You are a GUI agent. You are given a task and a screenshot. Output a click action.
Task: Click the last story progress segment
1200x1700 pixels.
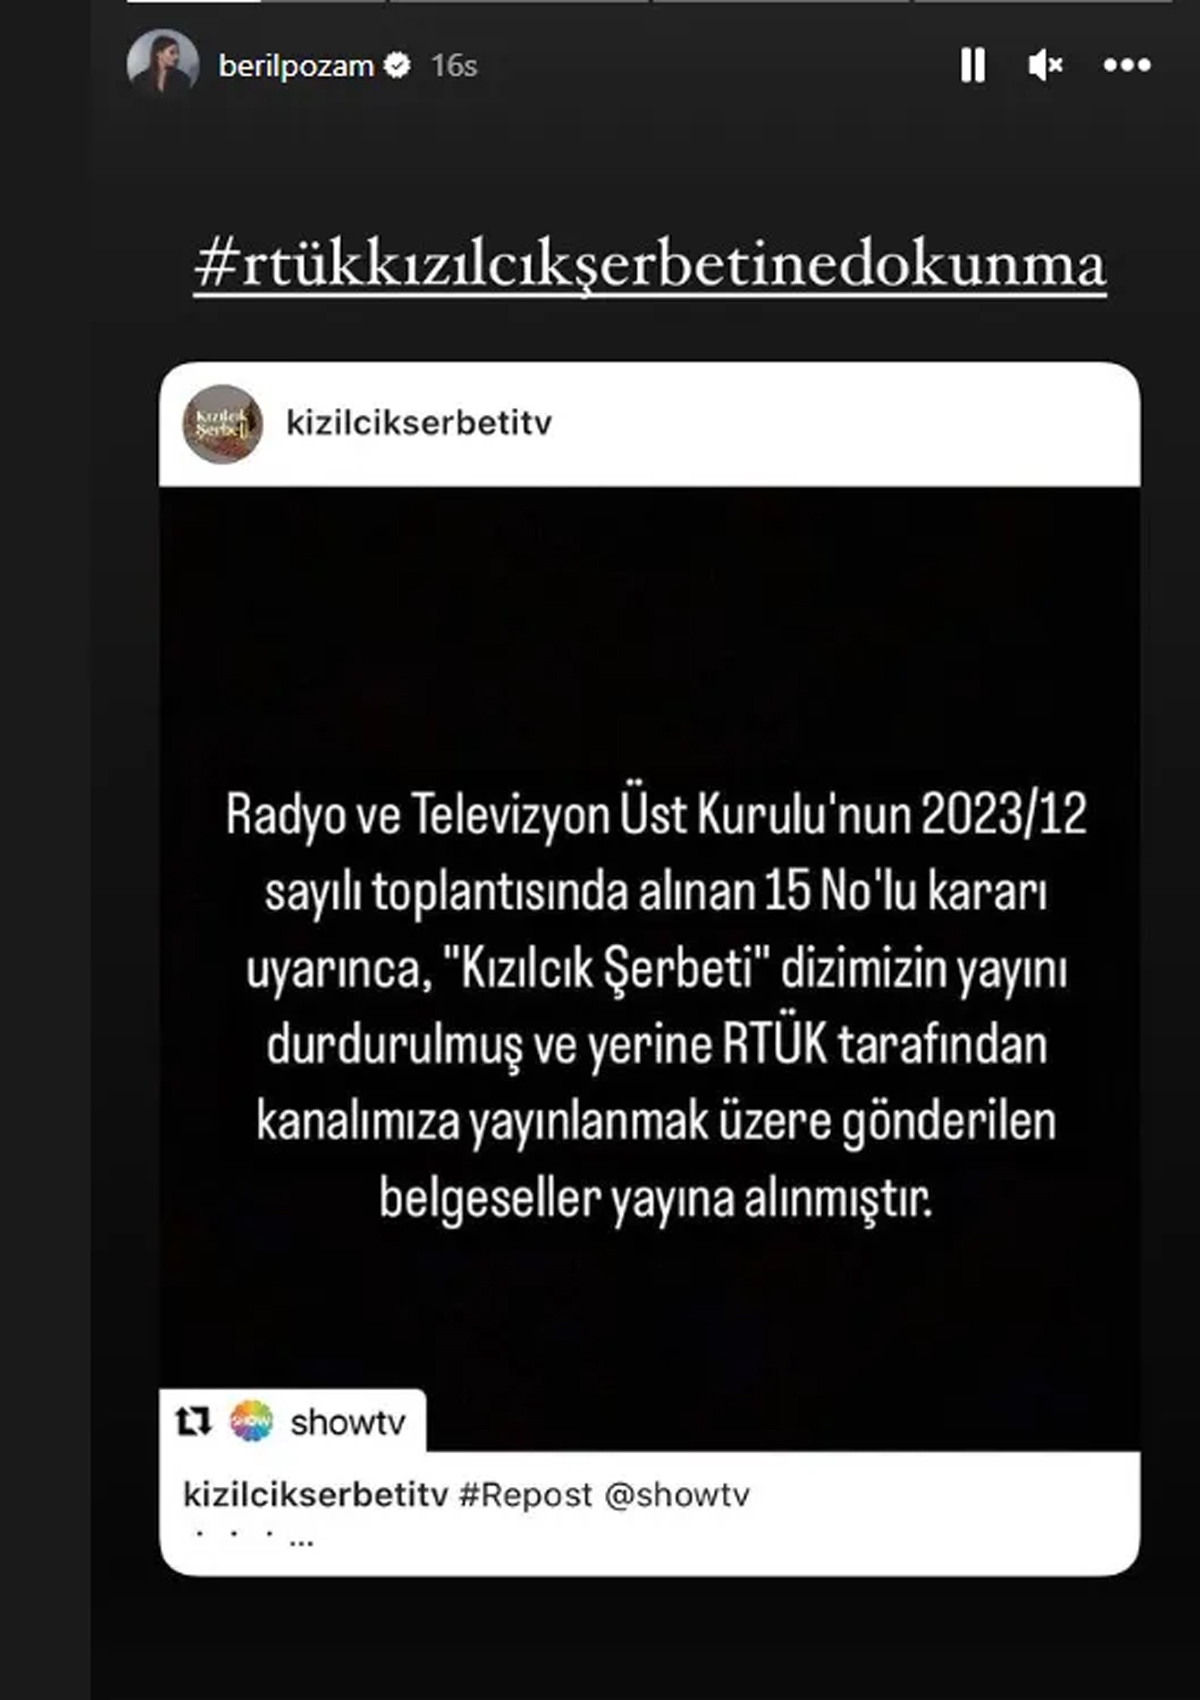(1043, 2)
